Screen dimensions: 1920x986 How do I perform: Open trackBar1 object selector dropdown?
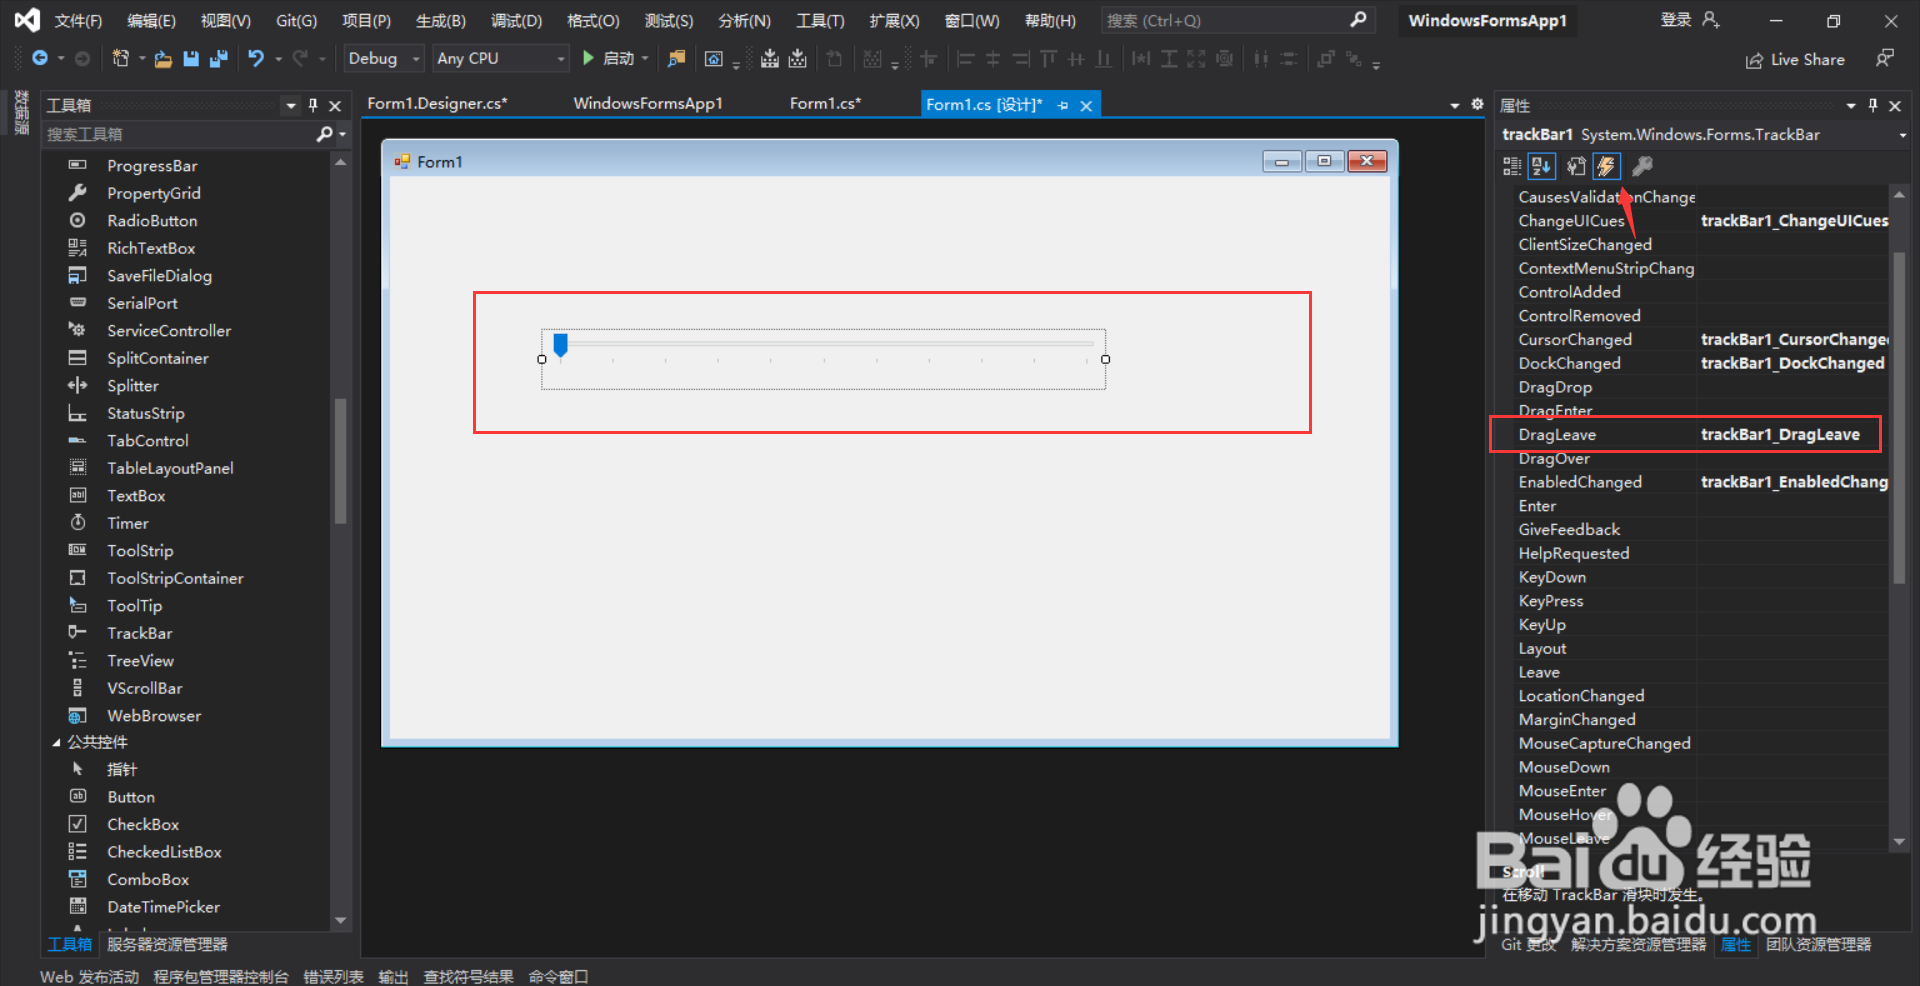[x=1902, y=135]
